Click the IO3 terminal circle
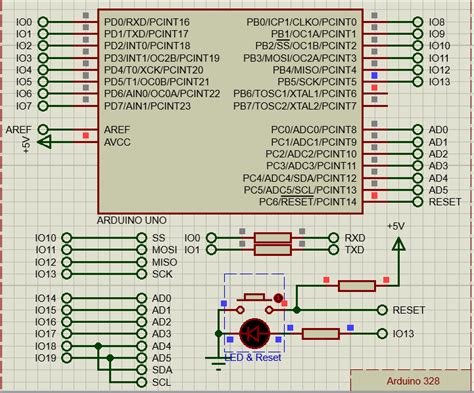Image resolution: width=474 pixels, height=393 pixels. click(43, 58)
